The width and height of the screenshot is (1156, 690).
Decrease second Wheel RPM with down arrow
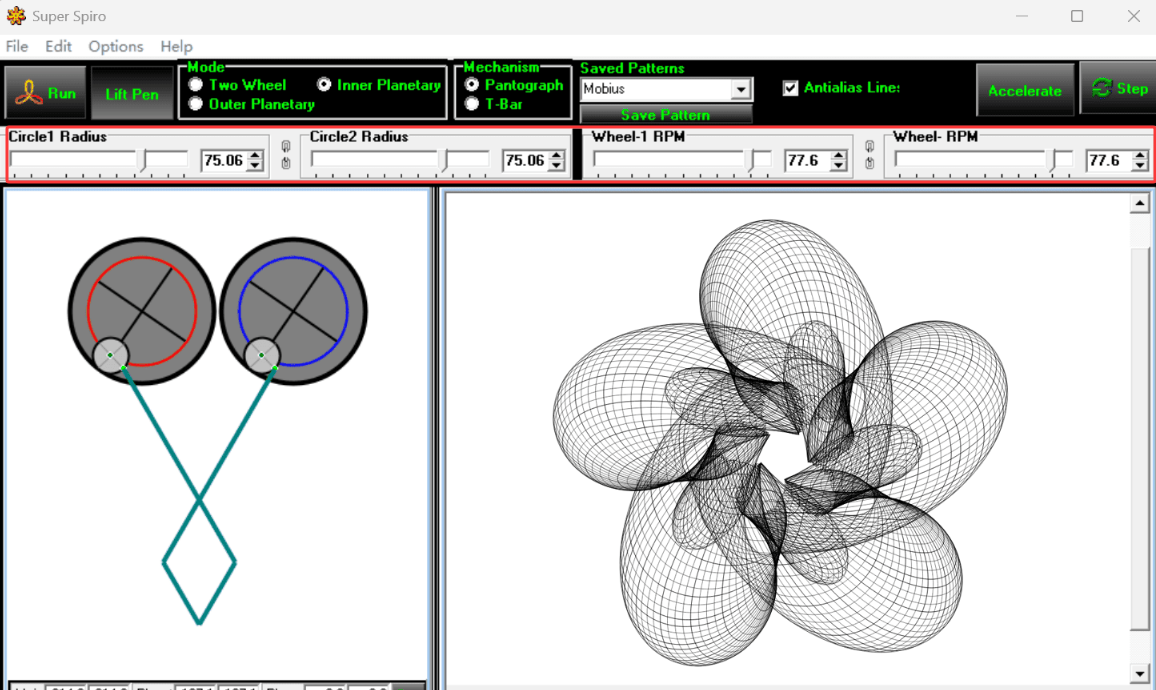point(1141,166)
